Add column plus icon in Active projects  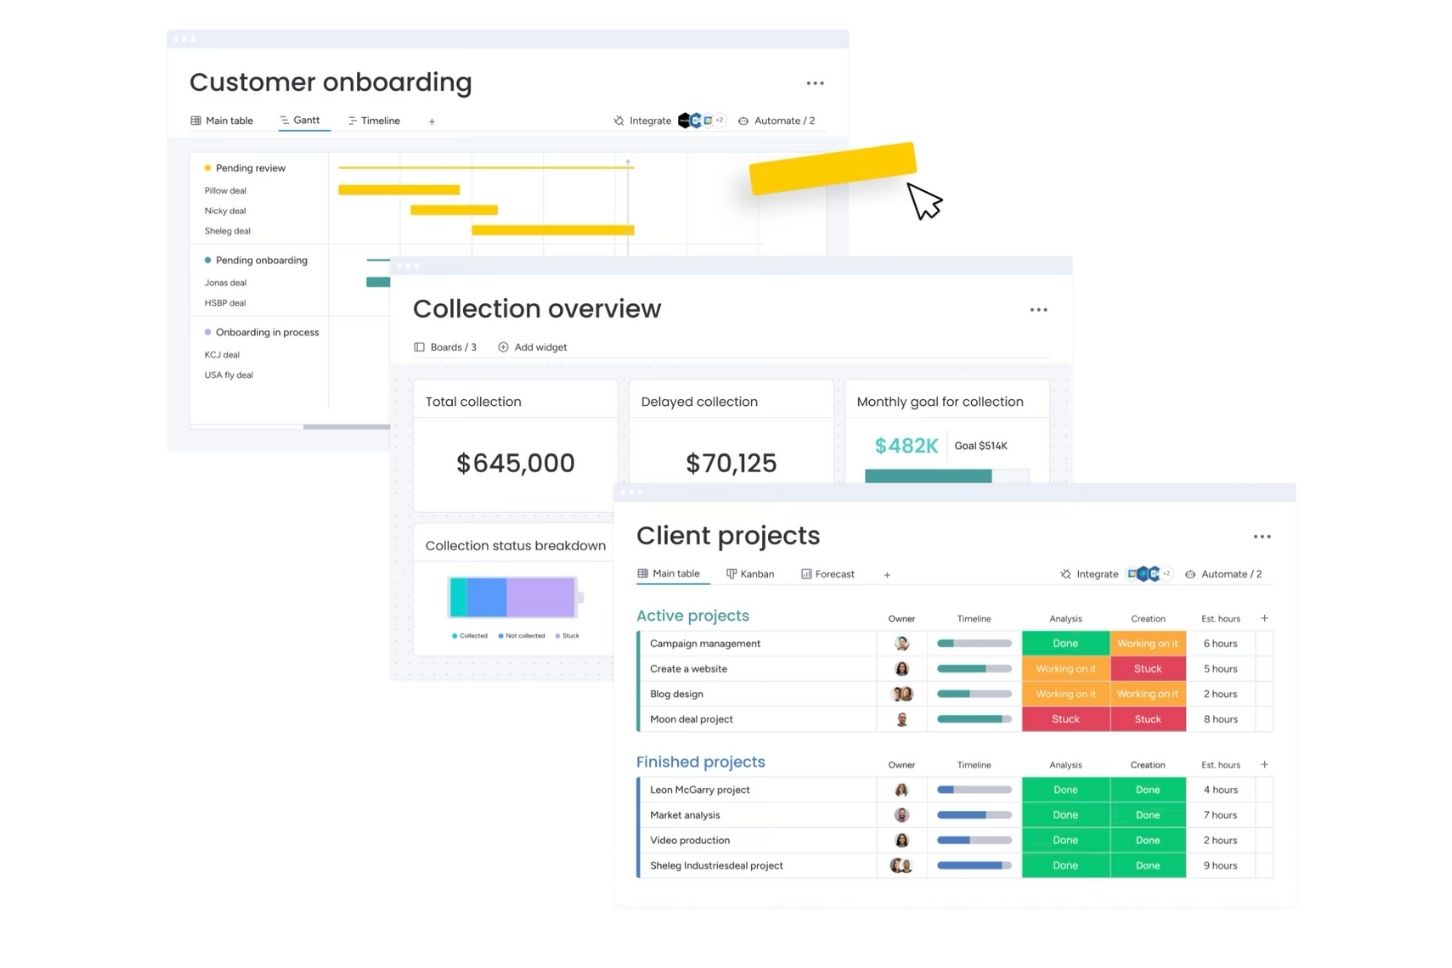[1264, 619]
